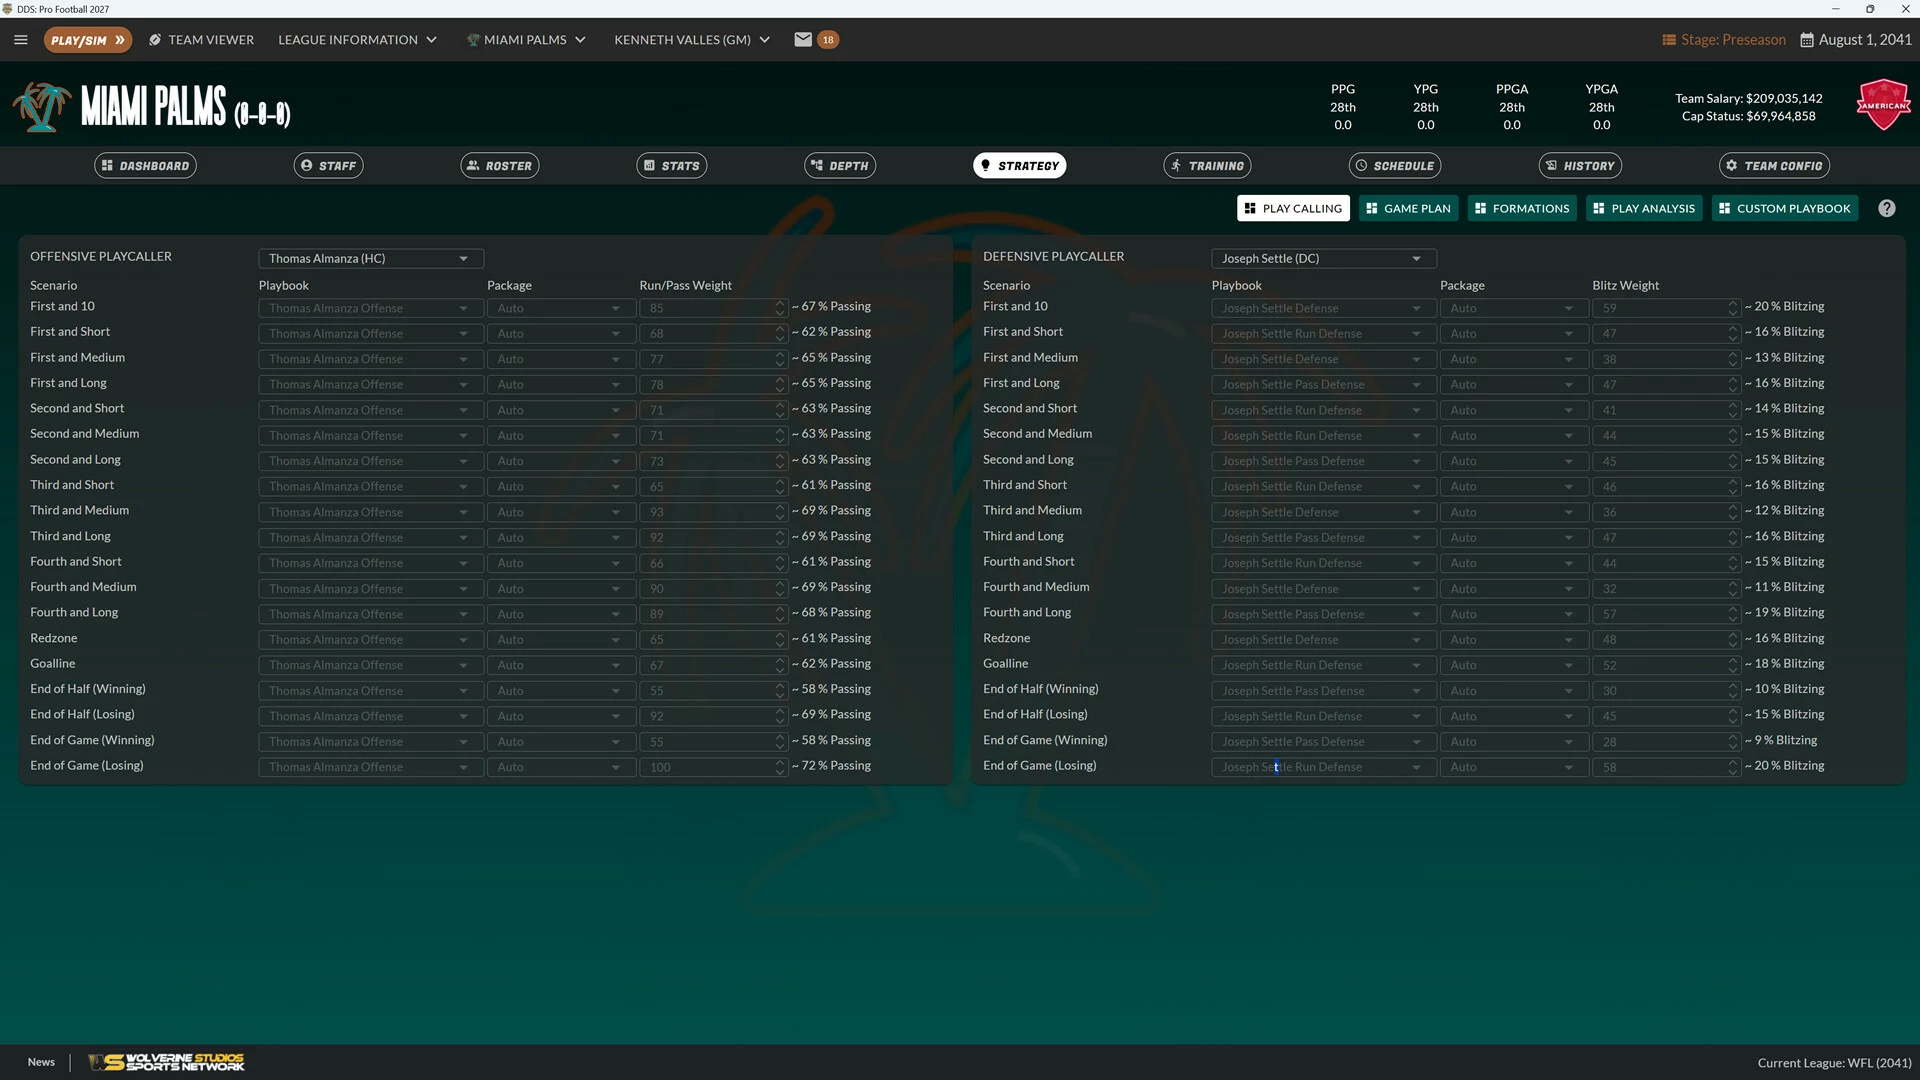This screenshot has height=1080, width=1920.
Task: Switch to the Game Plan tab
Action: (x=1408, y=208)
